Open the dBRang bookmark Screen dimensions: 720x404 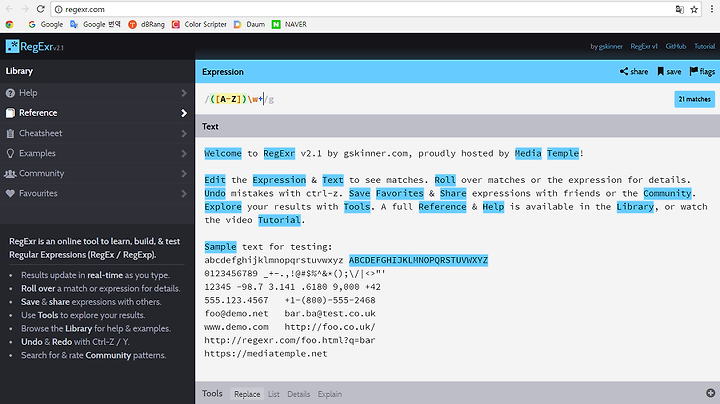[x=146, y=24]
